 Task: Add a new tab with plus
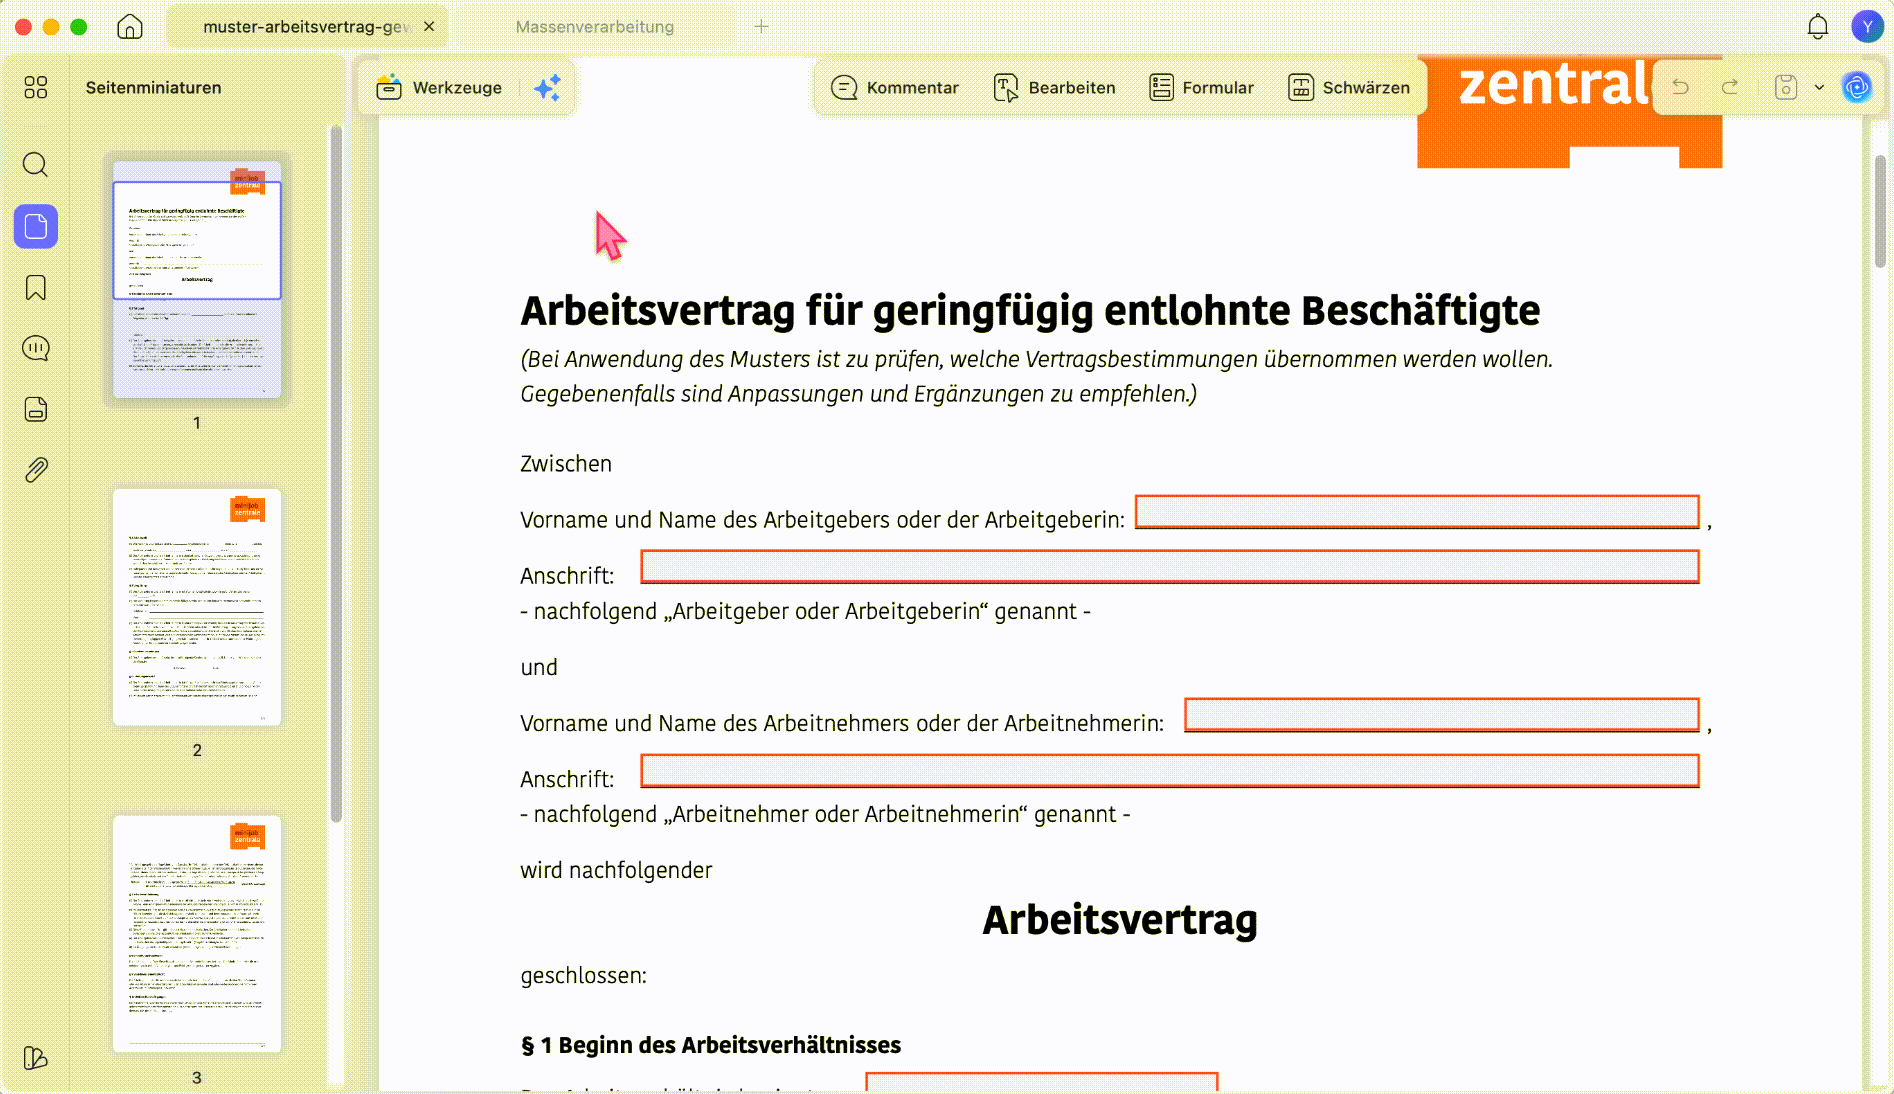pos(761,27)
